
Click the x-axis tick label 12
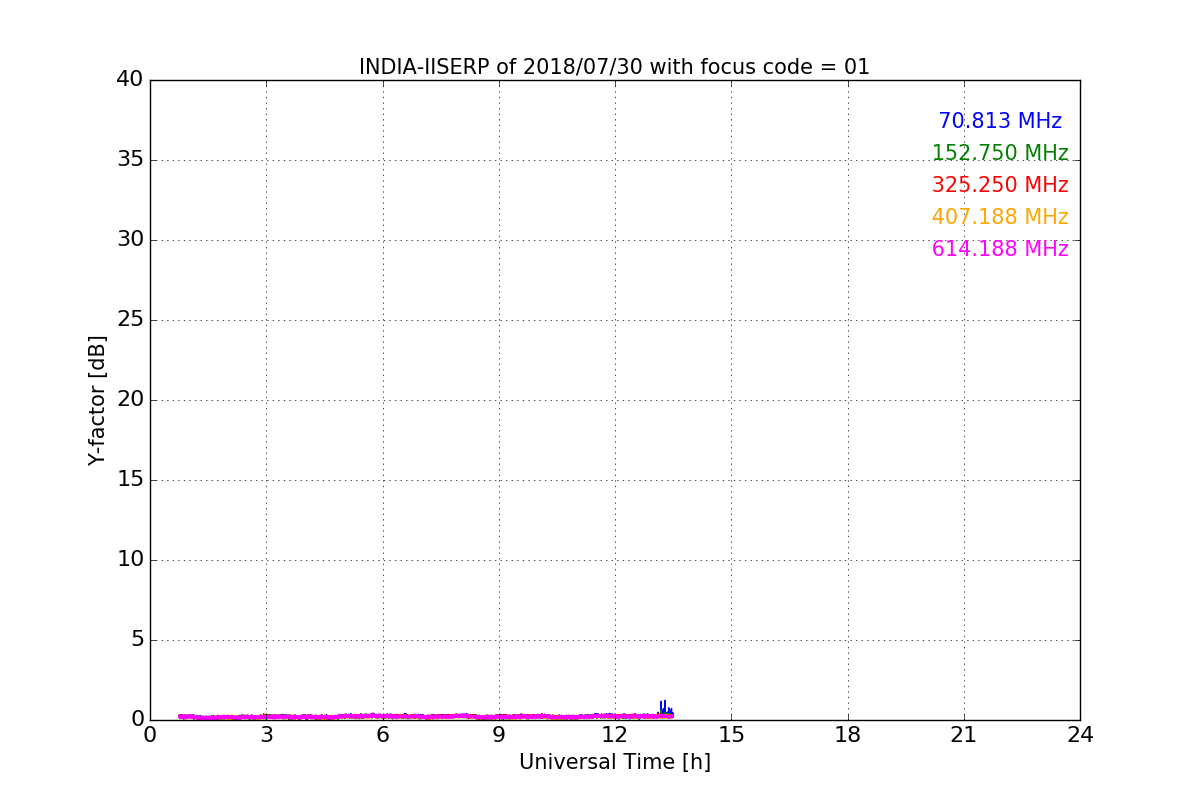[615, 735]
